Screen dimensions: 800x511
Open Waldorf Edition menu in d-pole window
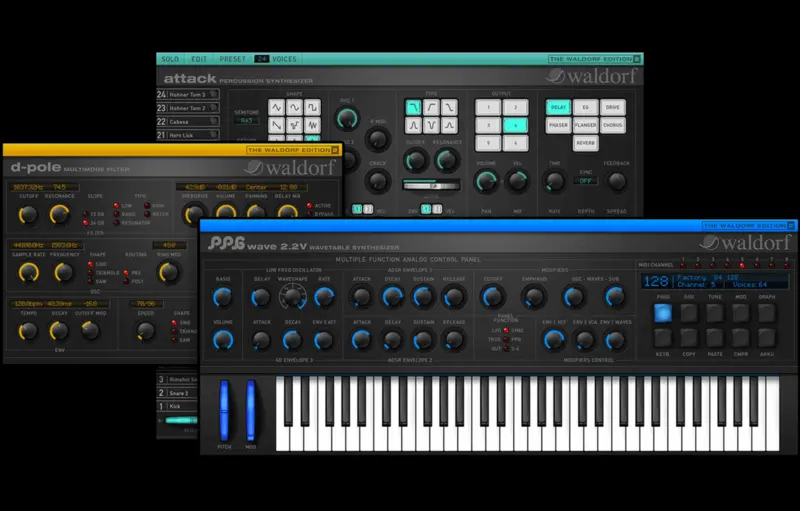coord(293,150)
